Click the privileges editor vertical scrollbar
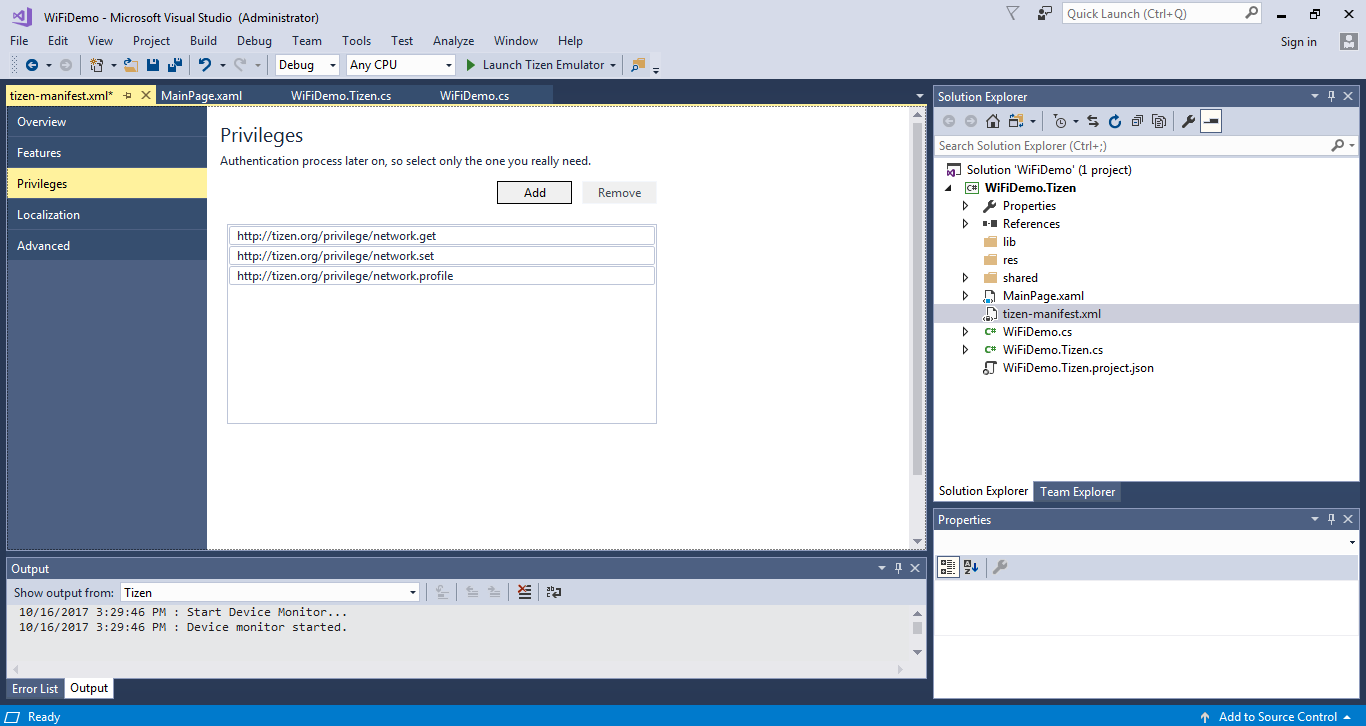 click(917, 300)
